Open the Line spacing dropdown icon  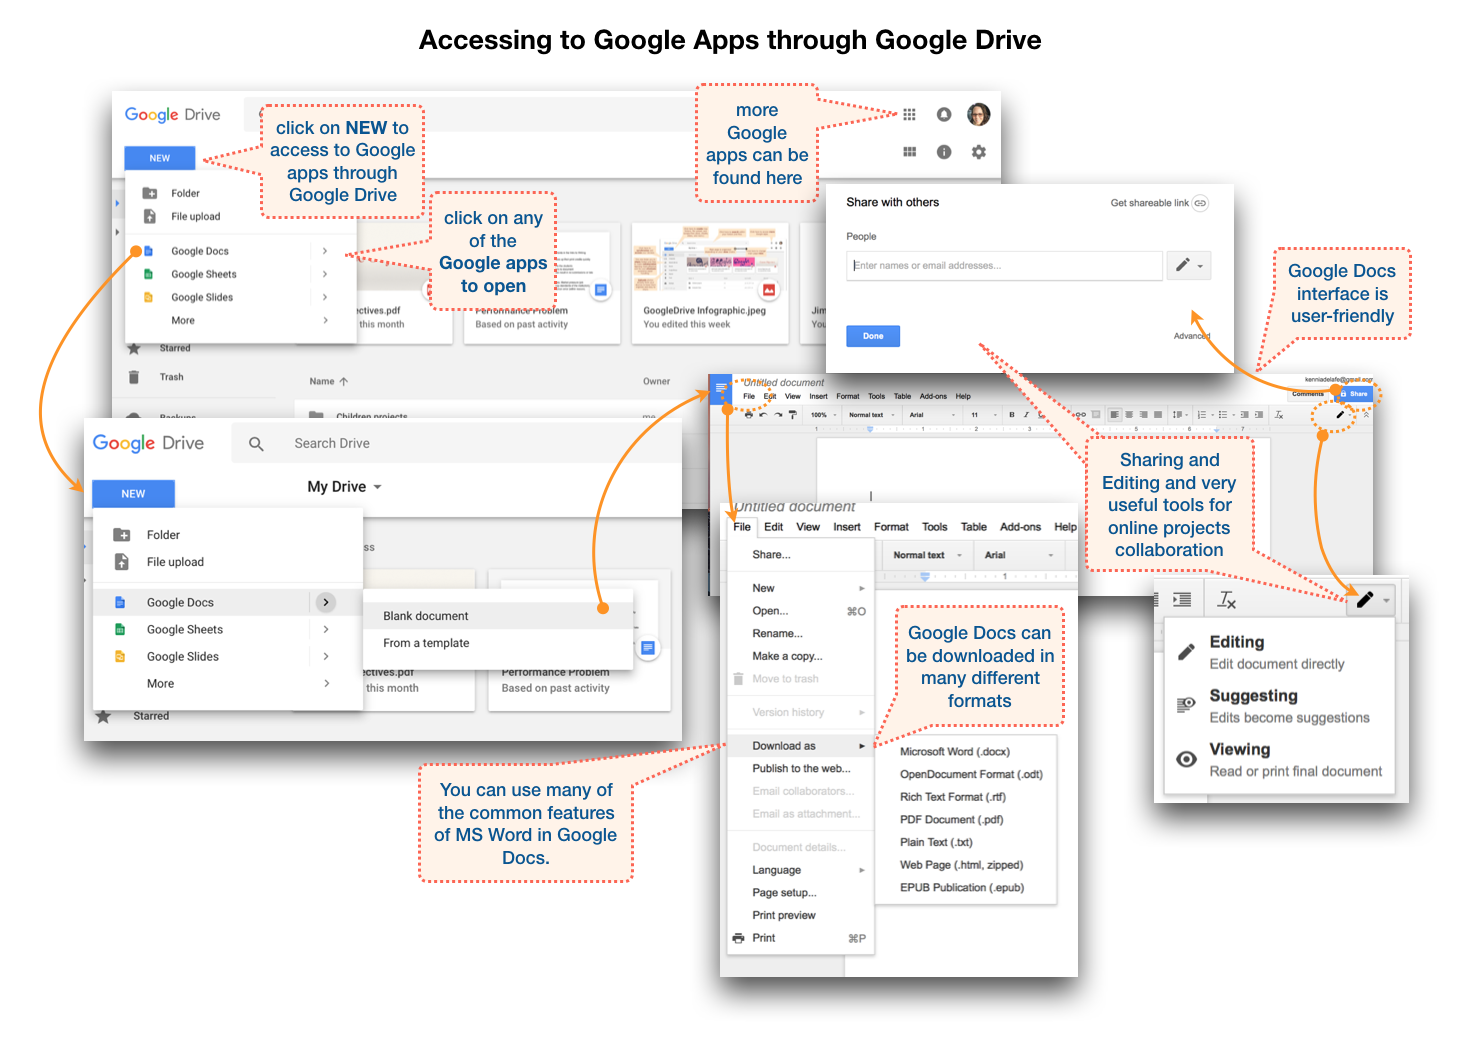point(1181,415)
